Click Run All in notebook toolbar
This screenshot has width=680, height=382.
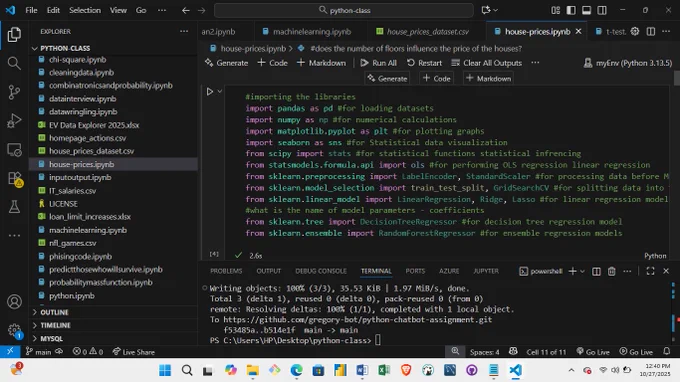coord(378,63)
